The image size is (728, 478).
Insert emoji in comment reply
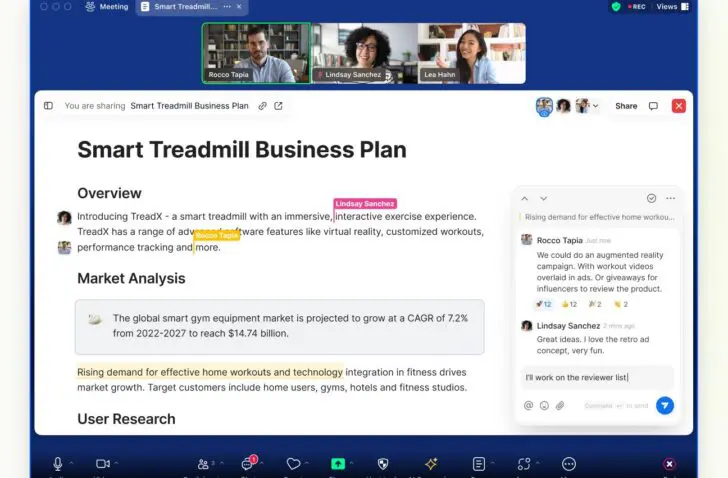[544, 405]
